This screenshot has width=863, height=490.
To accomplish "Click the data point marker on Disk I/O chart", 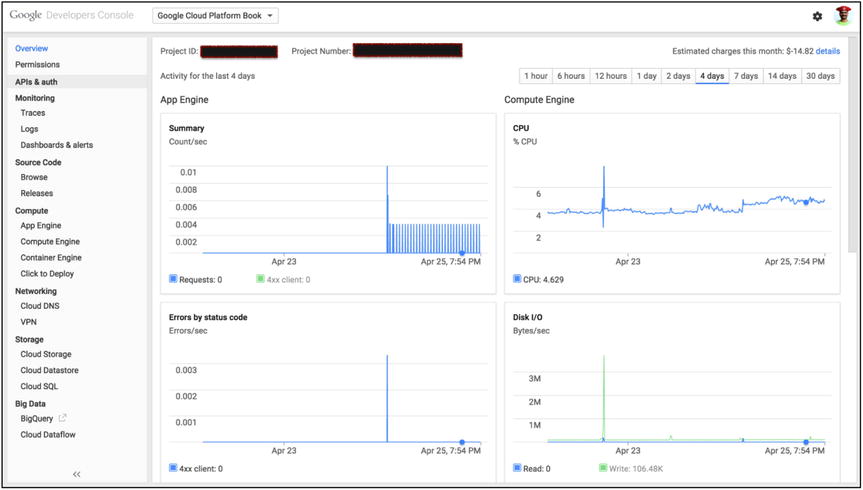I will tap(806, 442).
